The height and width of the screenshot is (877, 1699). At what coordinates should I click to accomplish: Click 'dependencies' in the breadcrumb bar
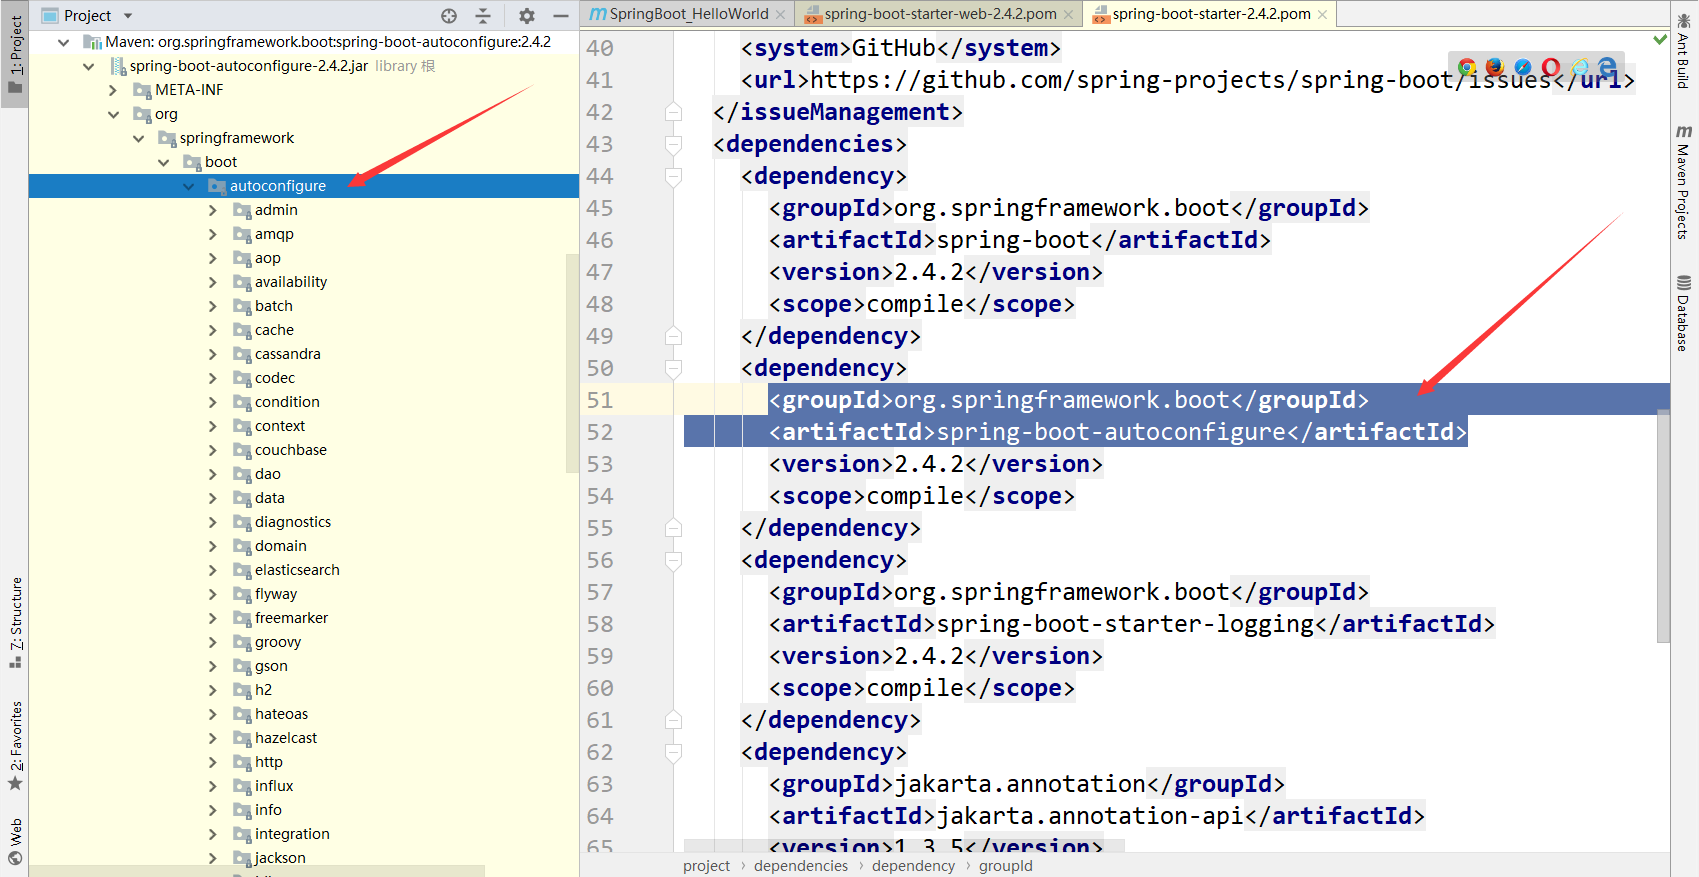click(x=801, y=866)
